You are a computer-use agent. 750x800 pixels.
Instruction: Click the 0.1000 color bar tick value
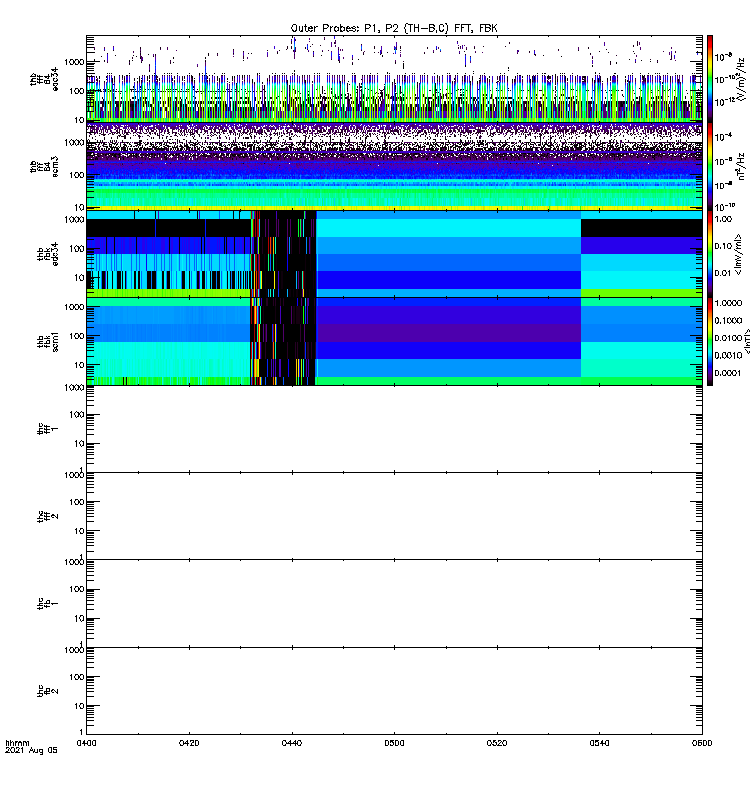pyautogui.click(x=728, y=320)
